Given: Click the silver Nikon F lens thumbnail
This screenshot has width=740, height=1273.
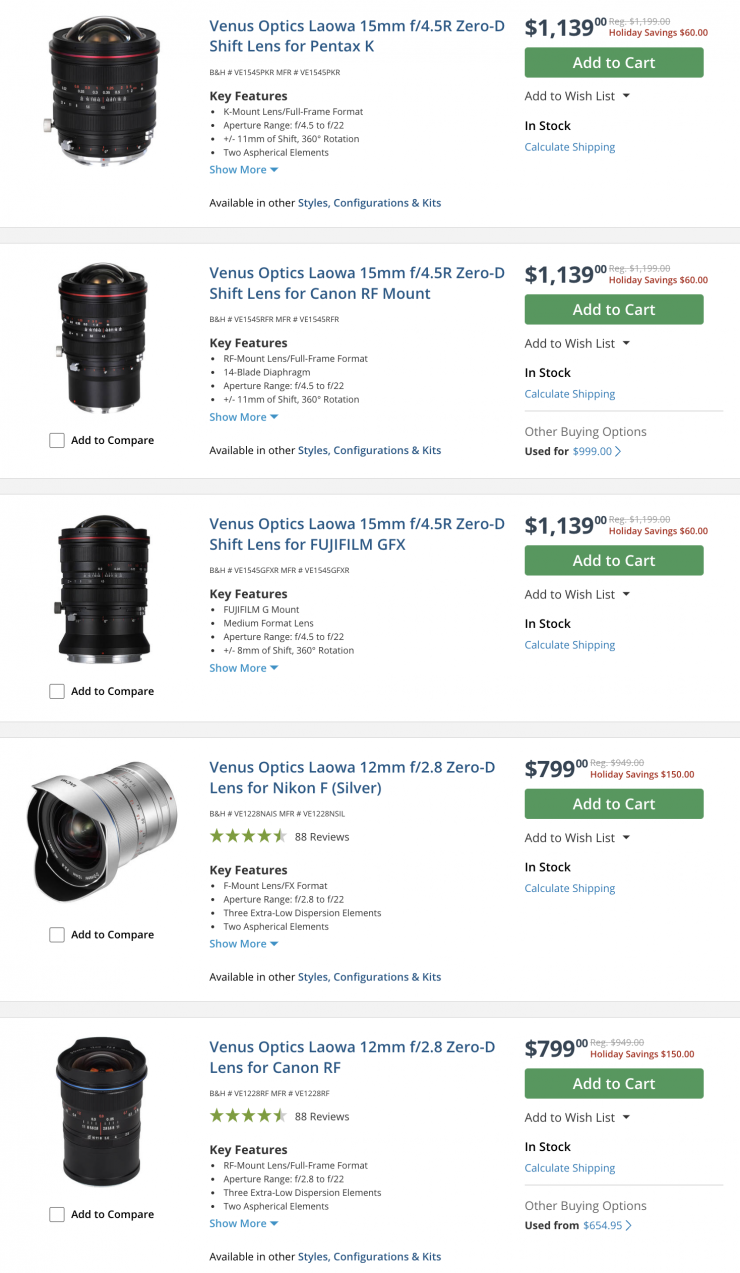Looking at the screenshot, I should (103, 832).
